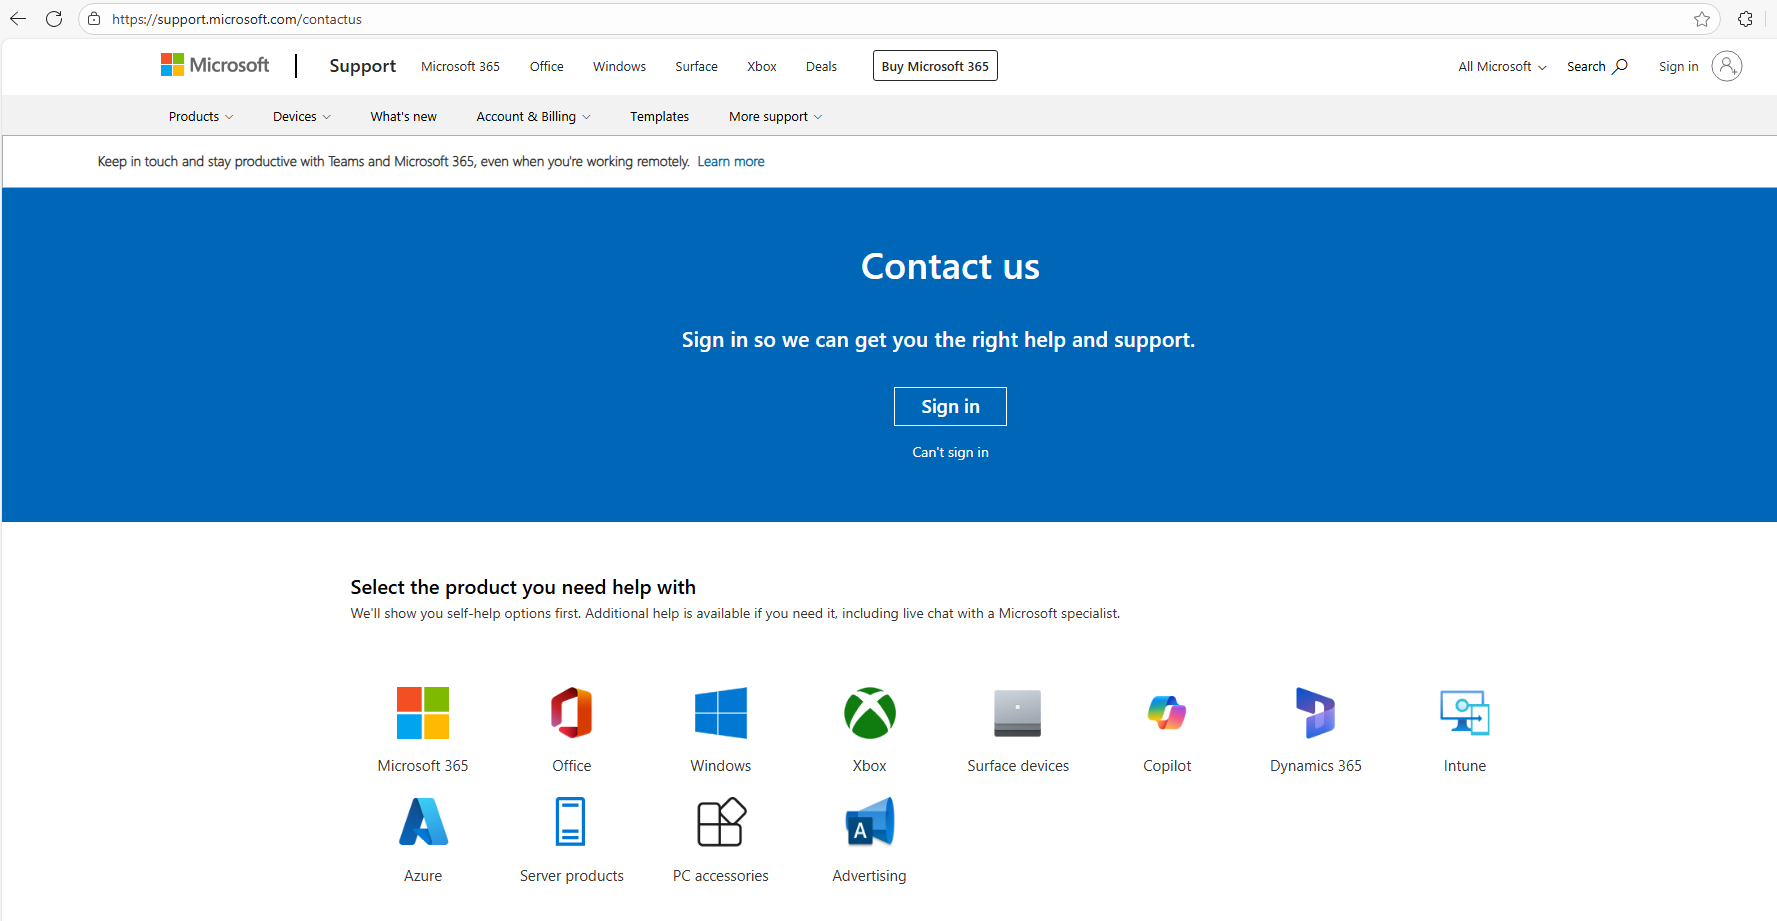The image size is (1777, 921).
Task: Go to Windows in top nav
Action: 619,67
